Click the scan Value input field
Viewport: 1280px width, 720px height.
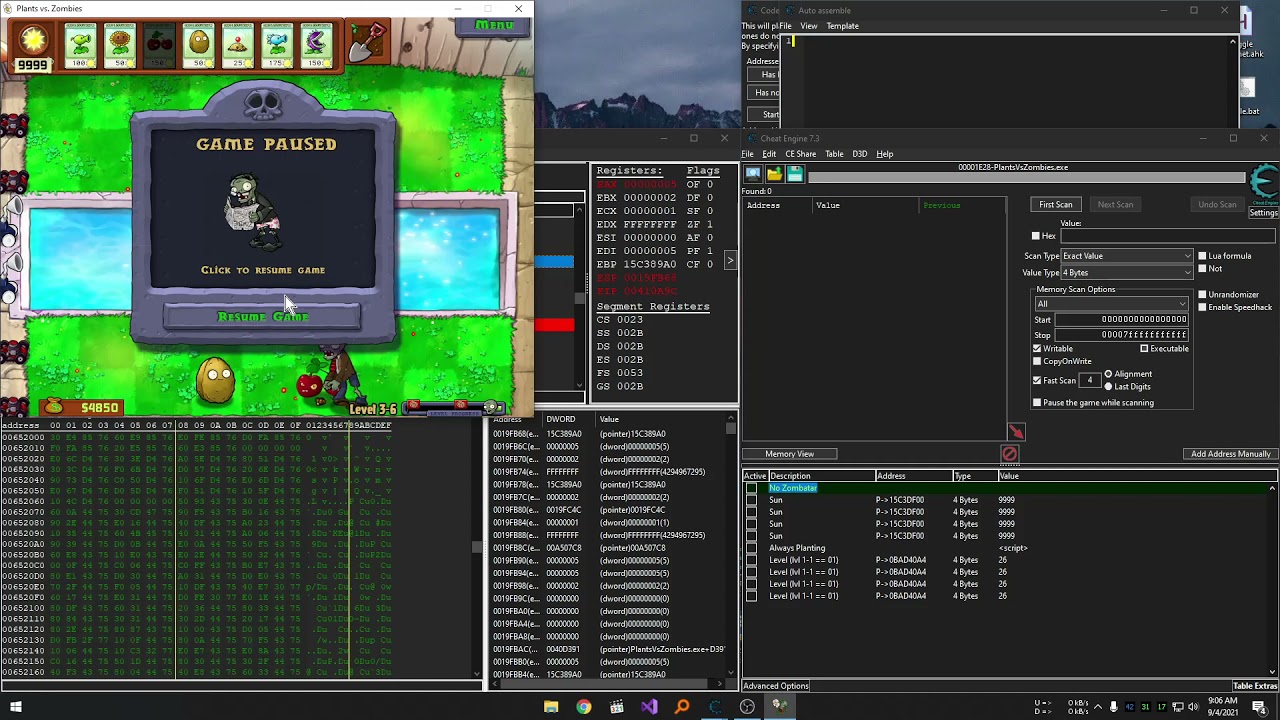(1168, 237)
